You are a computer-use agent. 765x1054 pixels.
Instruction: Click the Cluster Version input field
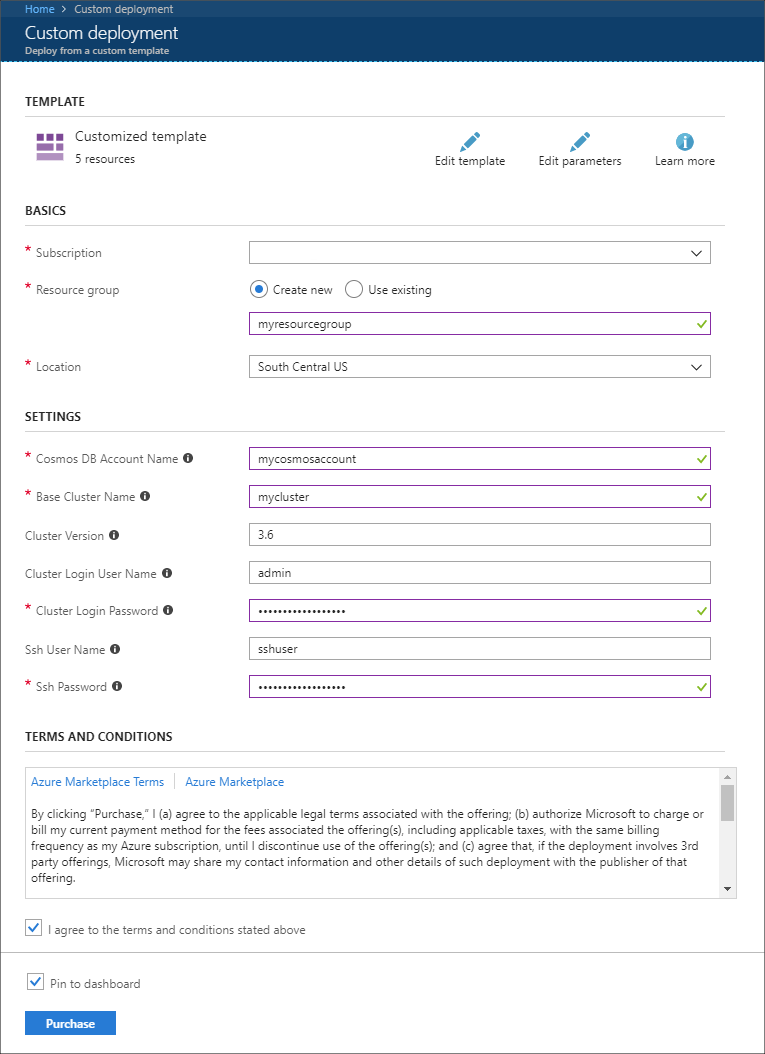click(x=479, y=535)
